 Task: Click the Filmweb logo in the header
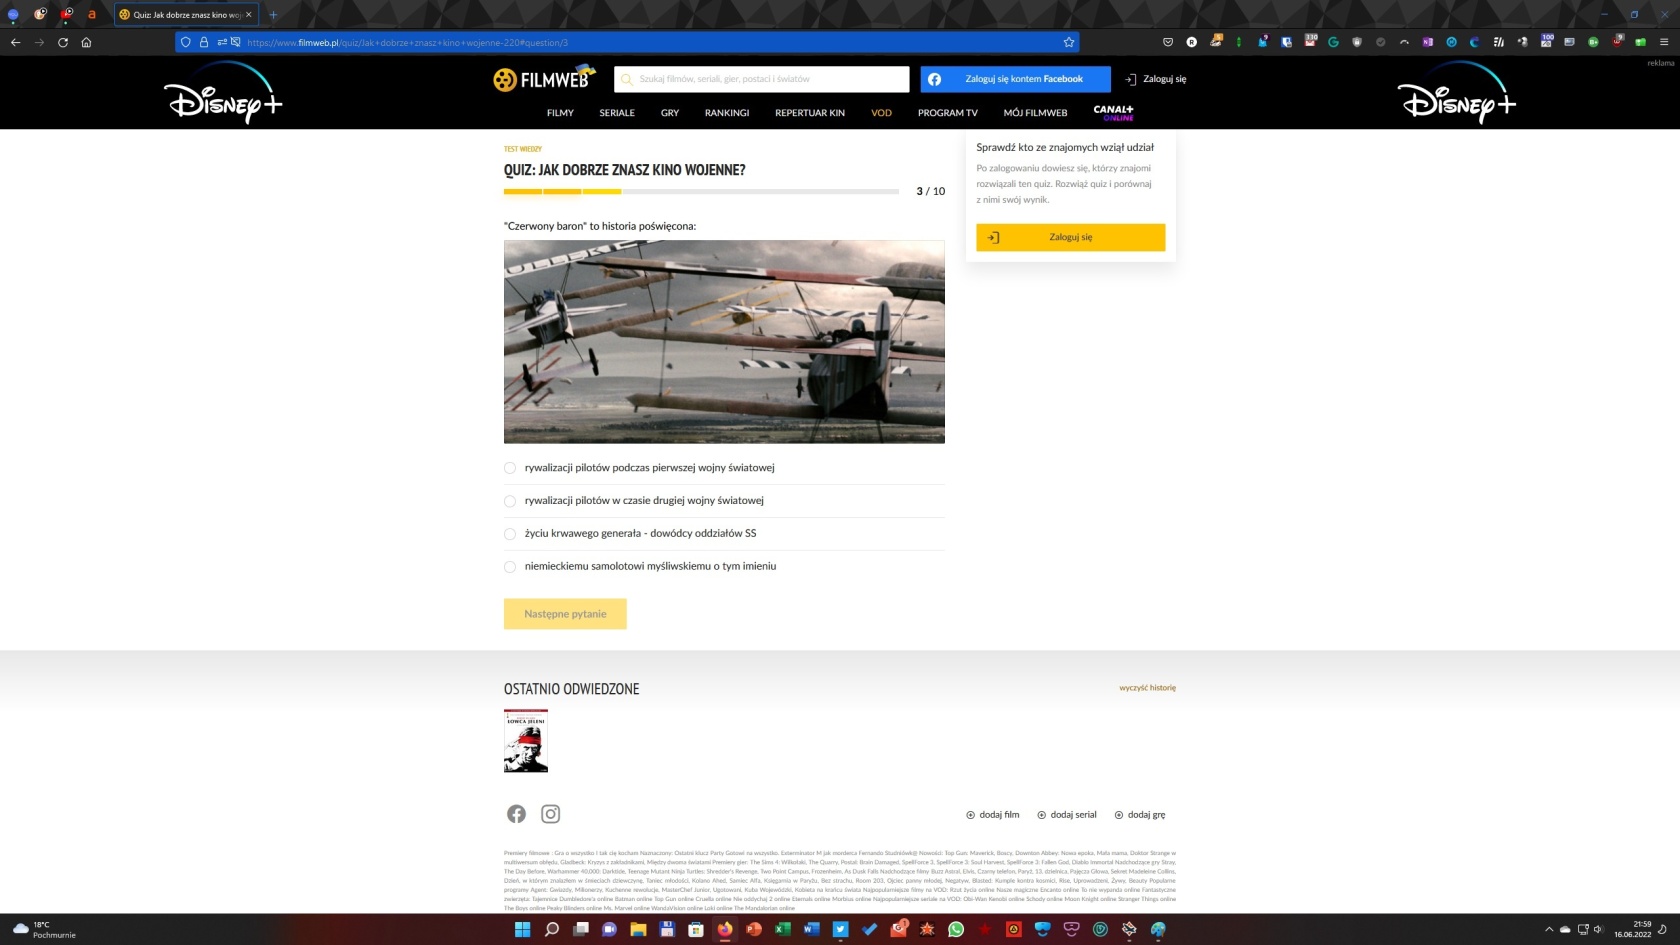click(543, 79)
